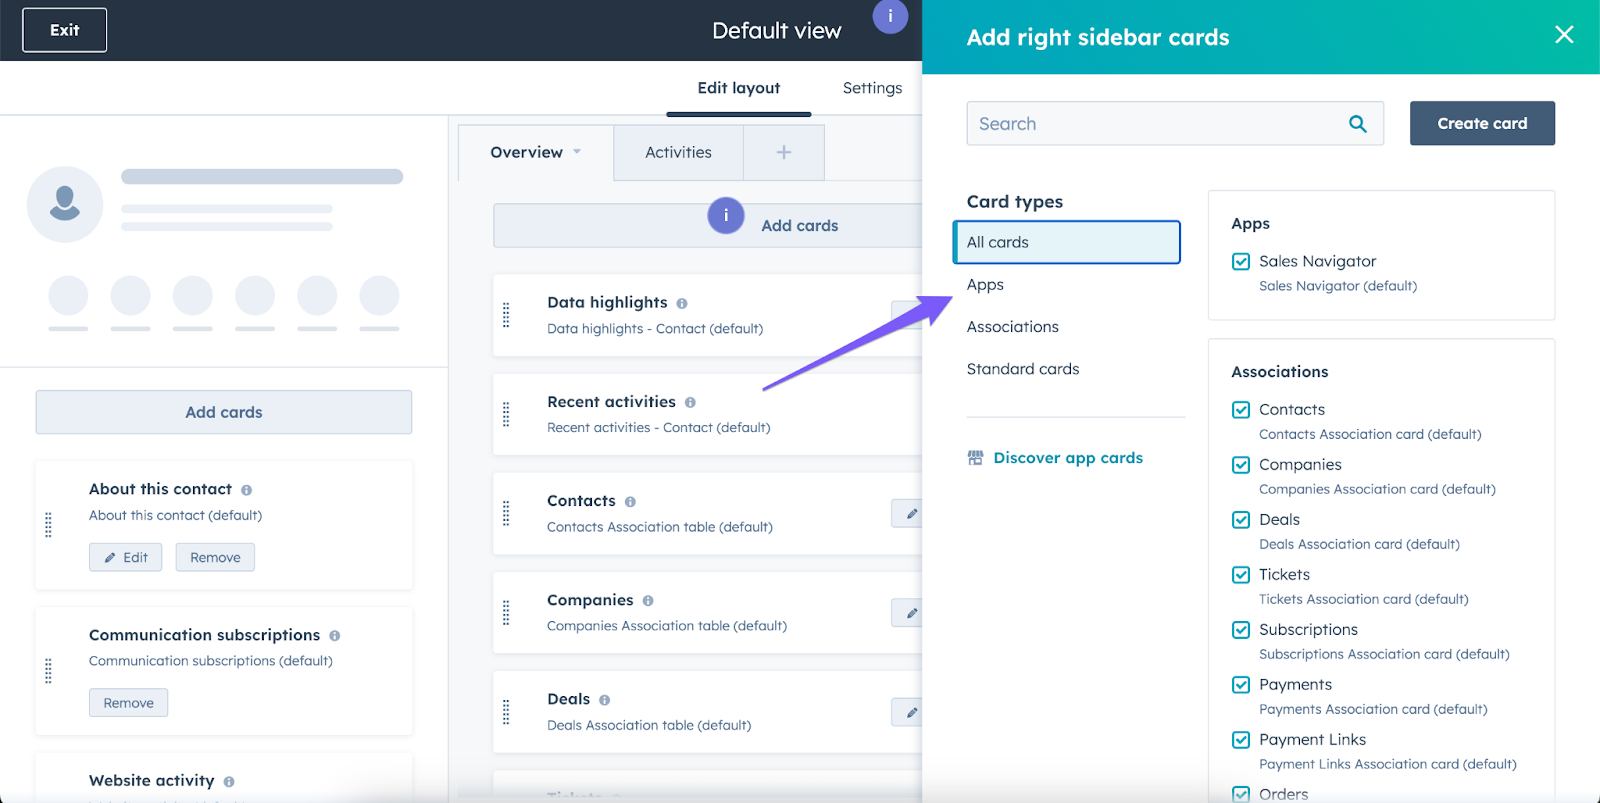Select the All cards card type

(1067, 242)
